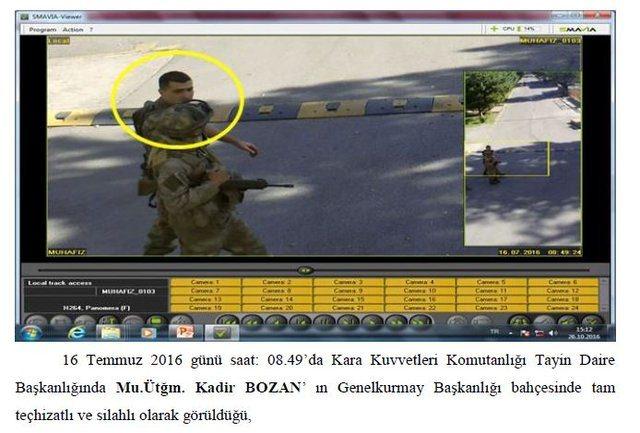Open File Explorer folder taskbar icon

pos(110,331)
